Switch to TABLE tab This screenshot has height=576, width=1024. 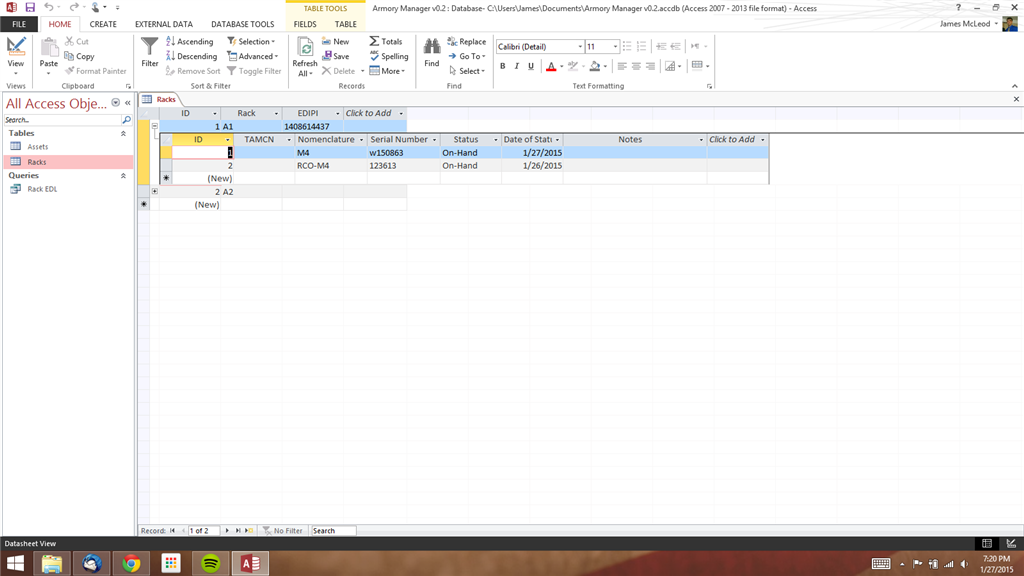pyautogui.click(x=345, y=24)
